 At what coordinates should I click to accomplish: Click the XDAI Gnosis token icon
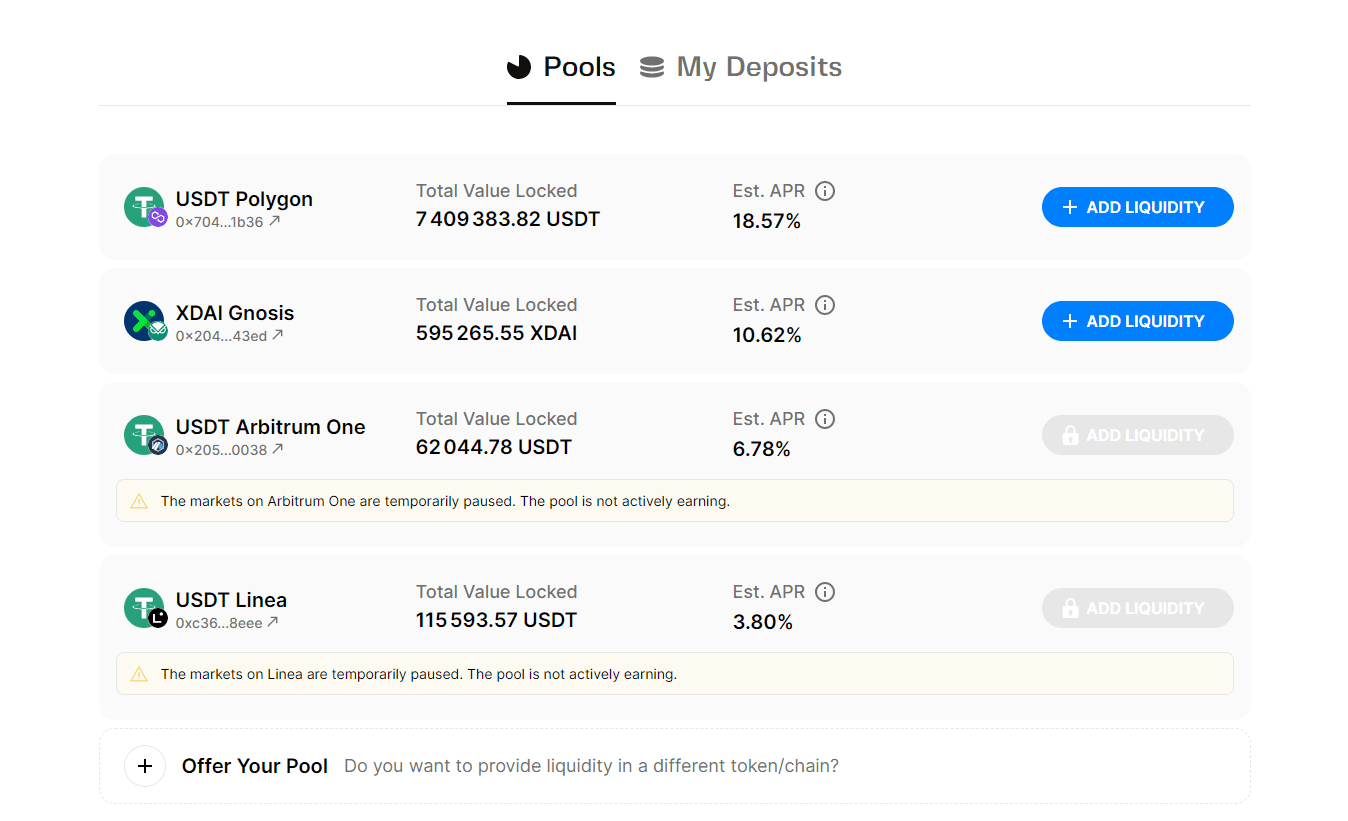point(145,321)
